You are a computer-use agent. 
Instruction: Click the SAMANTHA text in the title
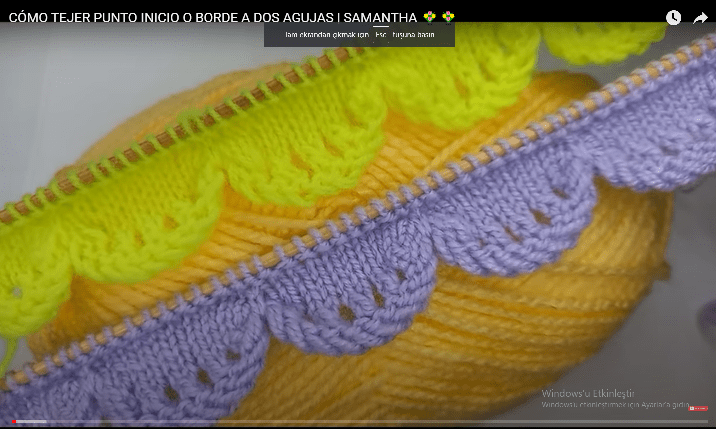point(373,17)
